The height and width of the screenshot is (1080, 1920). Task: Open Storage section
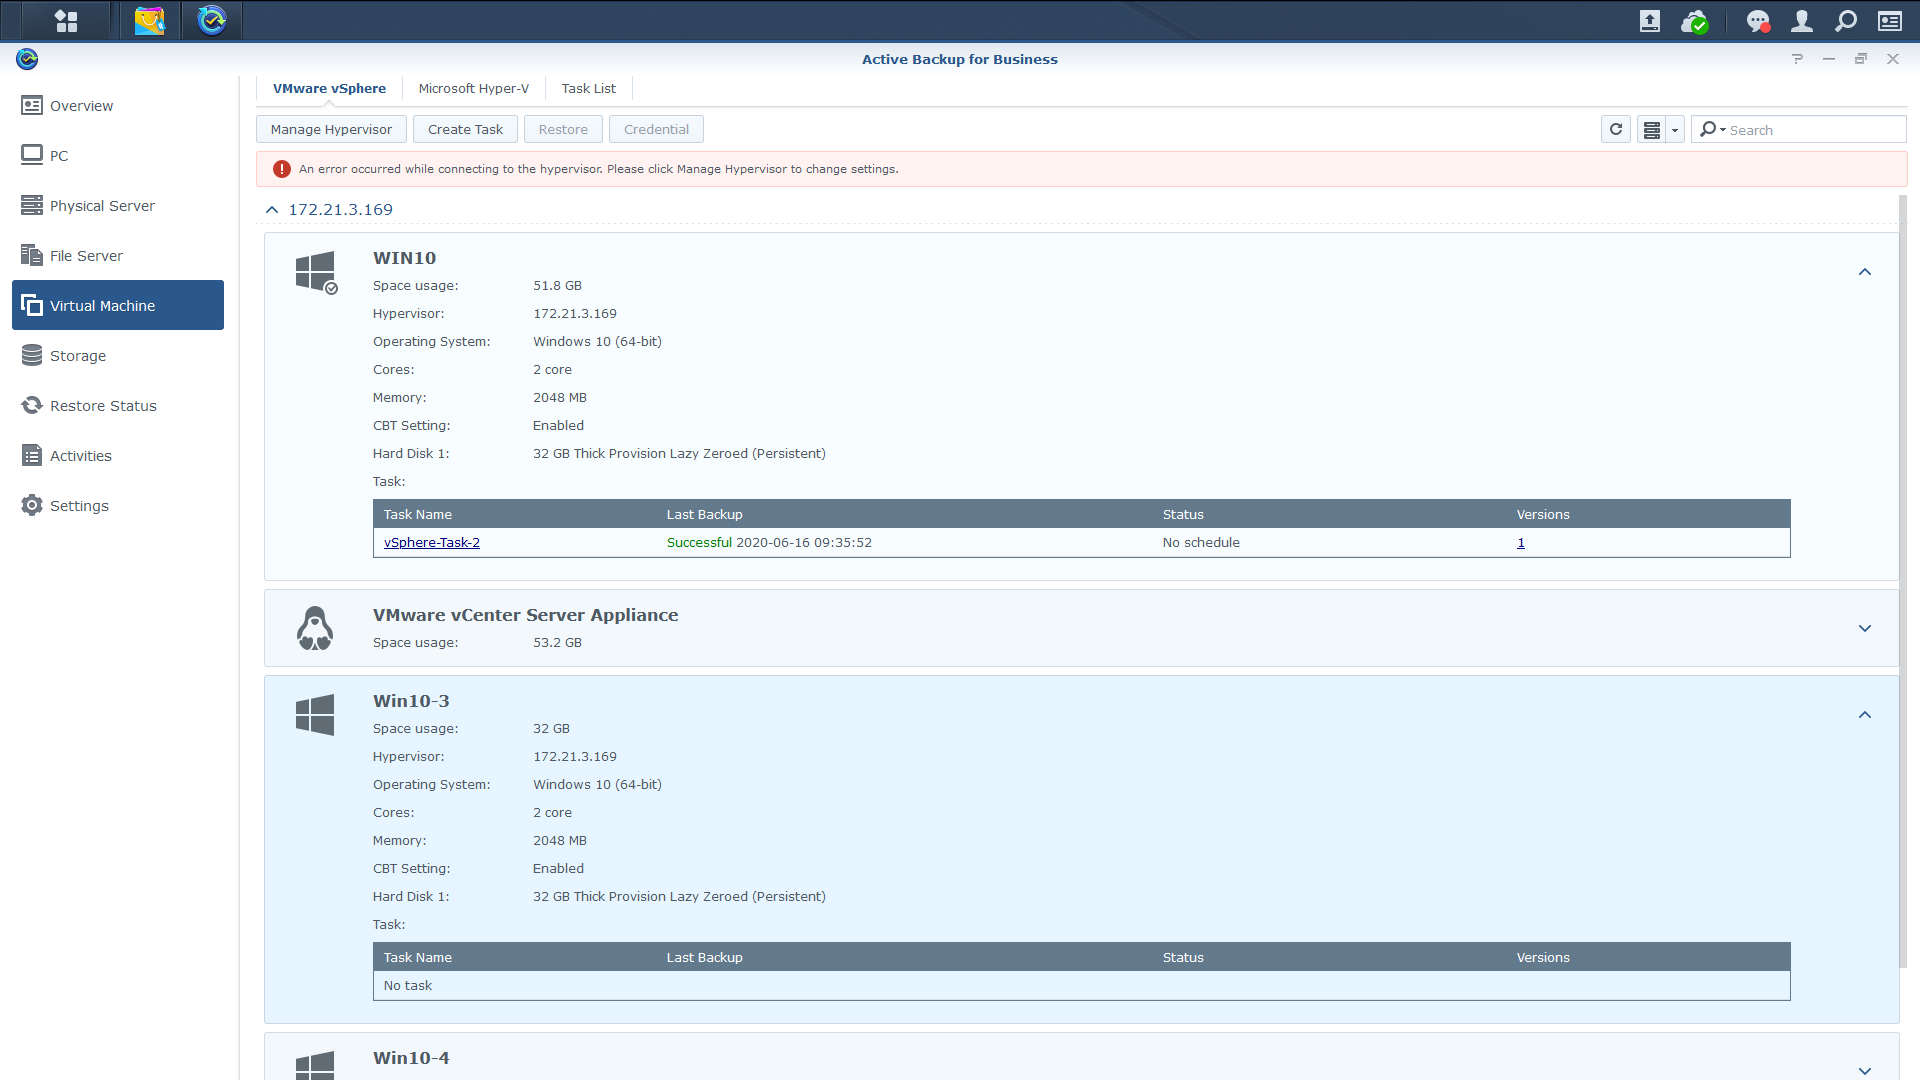pyautogui.click(x=77, y=356)
